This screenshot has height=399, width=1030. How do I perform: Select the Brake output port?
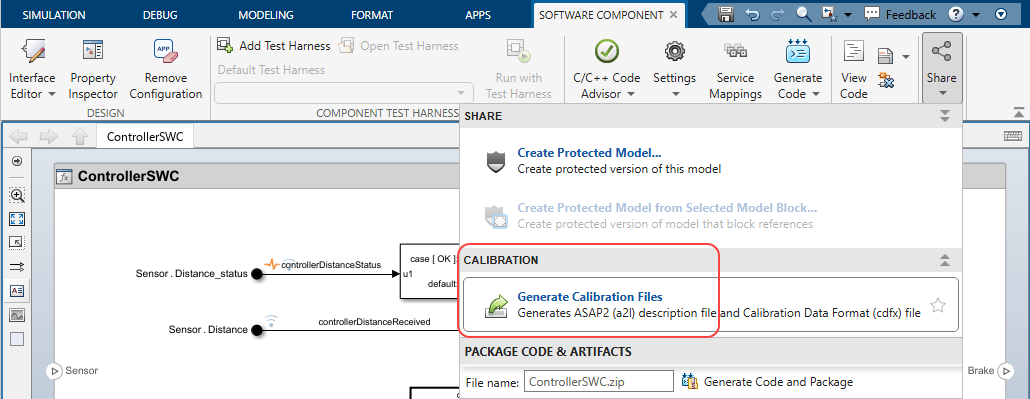coord(1006,371)
